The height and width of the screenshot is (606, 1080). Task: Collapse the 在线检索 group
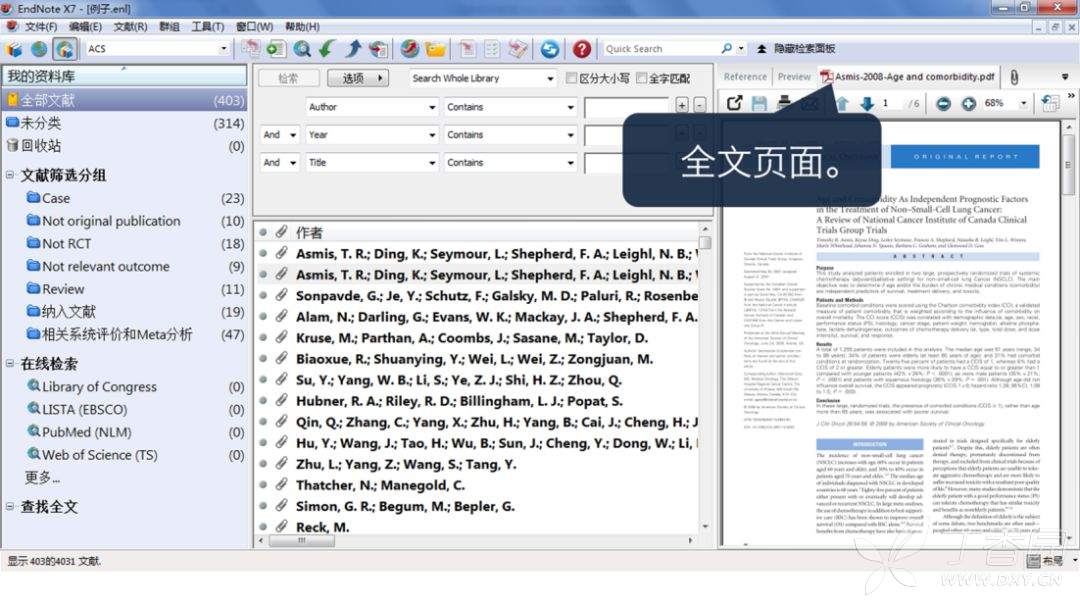(10, 363)
